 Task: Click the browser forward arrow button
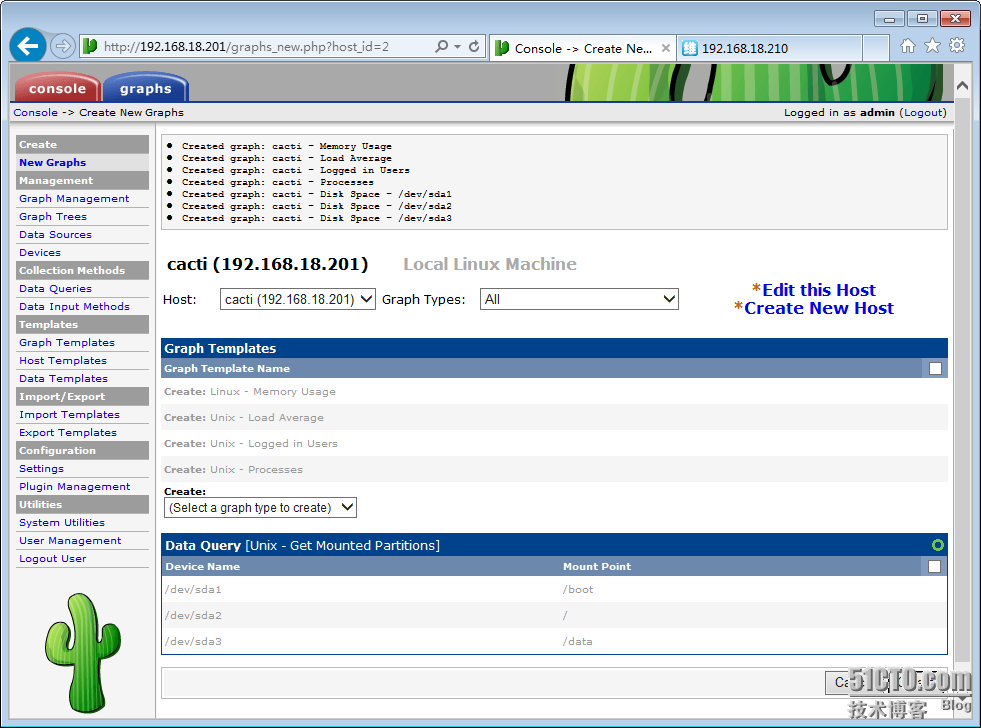[63, 46]
